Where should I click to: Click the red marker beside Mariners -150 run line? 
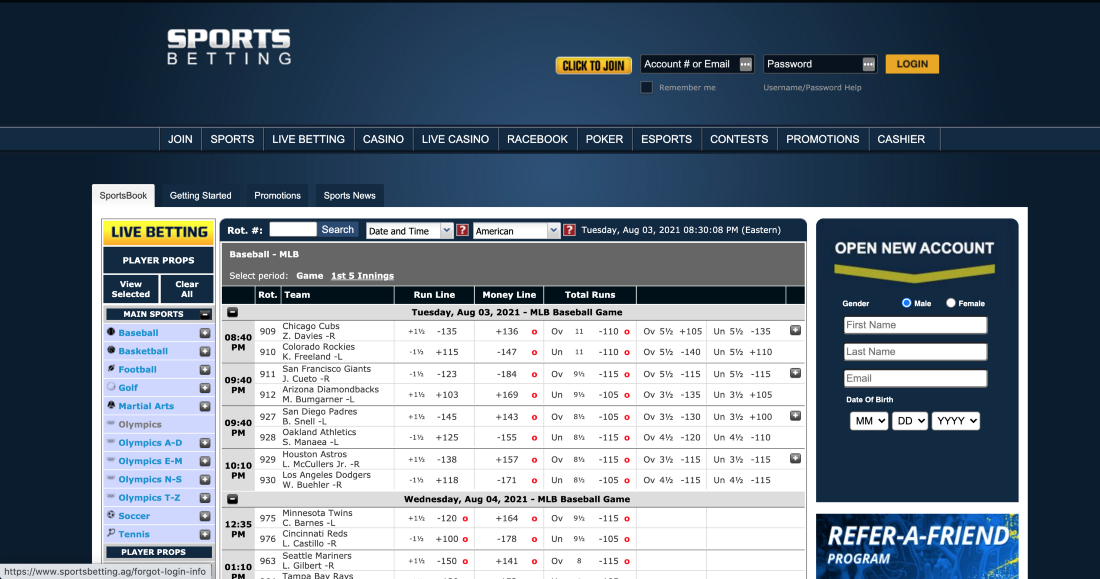pyautogui.click(x=465, y=561)
